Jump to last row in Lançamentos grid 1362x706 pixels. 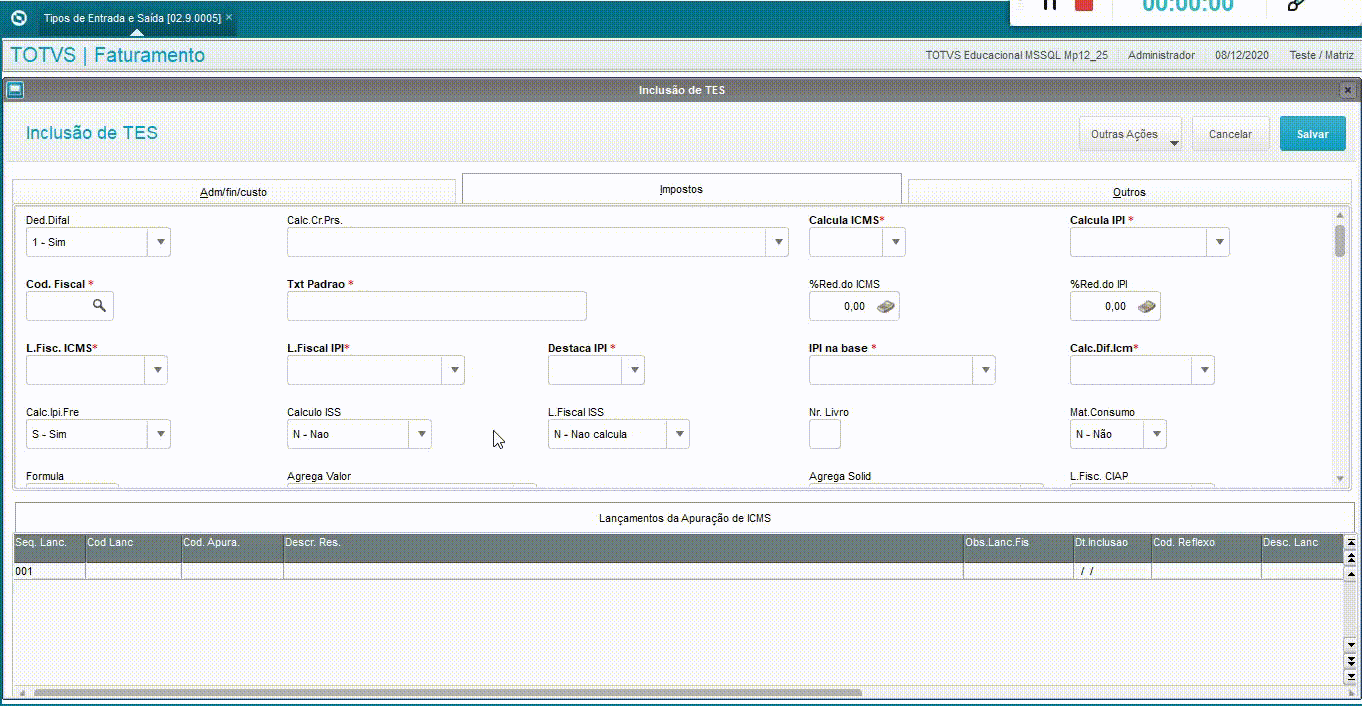pos(1351,675)
